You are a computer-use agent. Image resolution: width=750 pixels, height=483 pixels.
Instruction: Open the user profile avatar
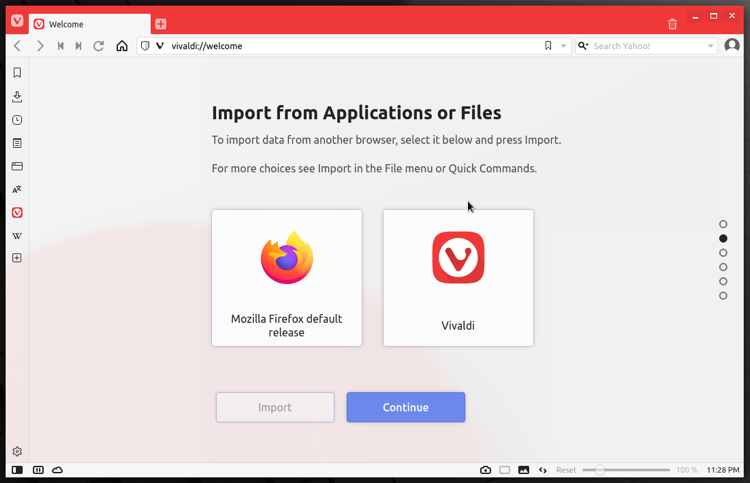point(732,46)
